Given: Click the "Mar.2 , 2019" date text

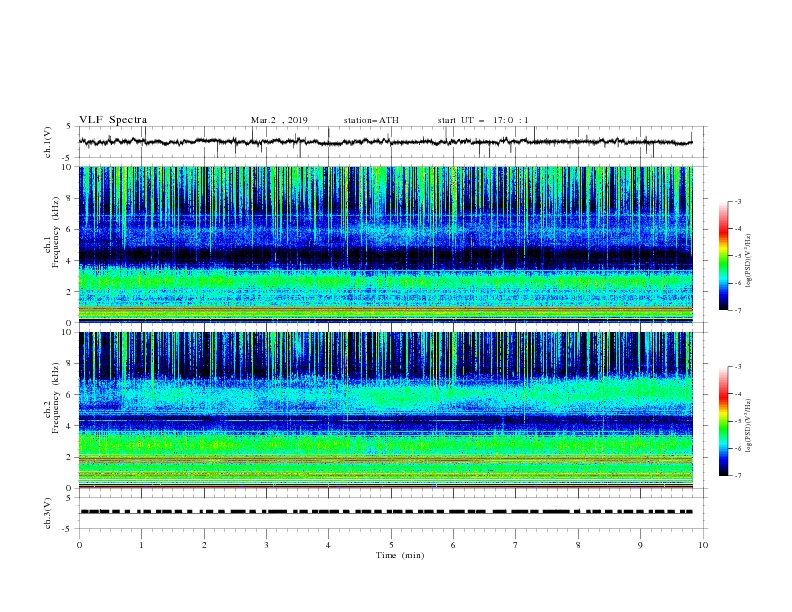Looking at the screenshot, I should (x=279, y=120).
